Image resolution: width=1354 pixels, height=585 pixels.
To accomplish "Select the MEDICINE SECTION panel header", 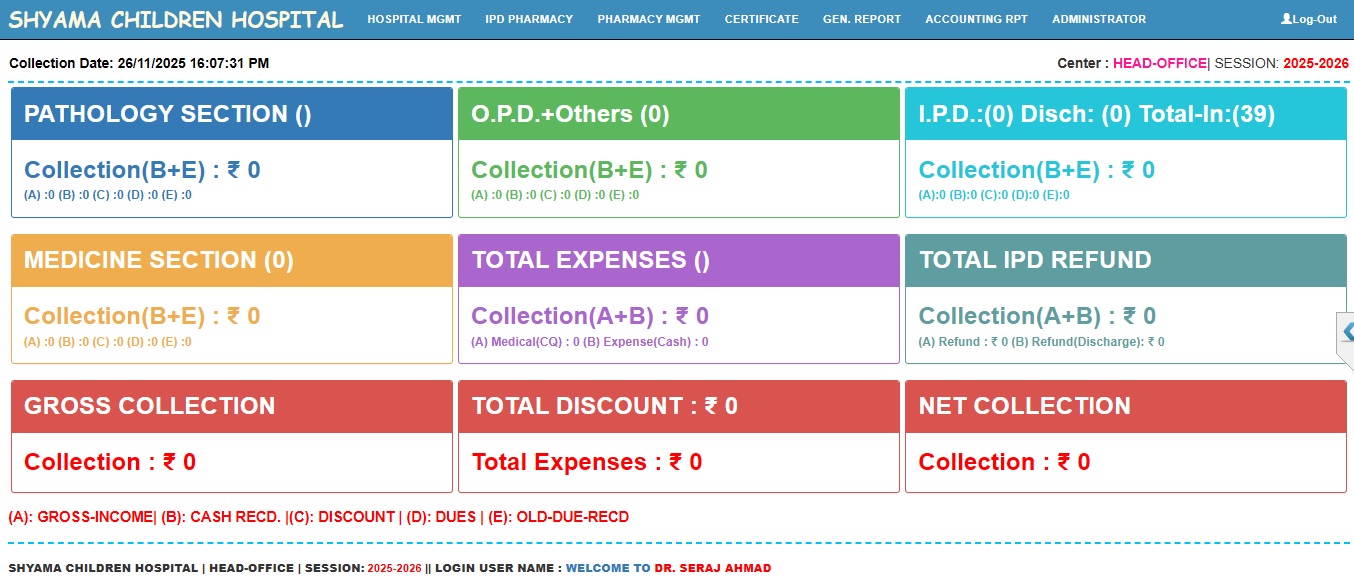I will coord(232,260).
